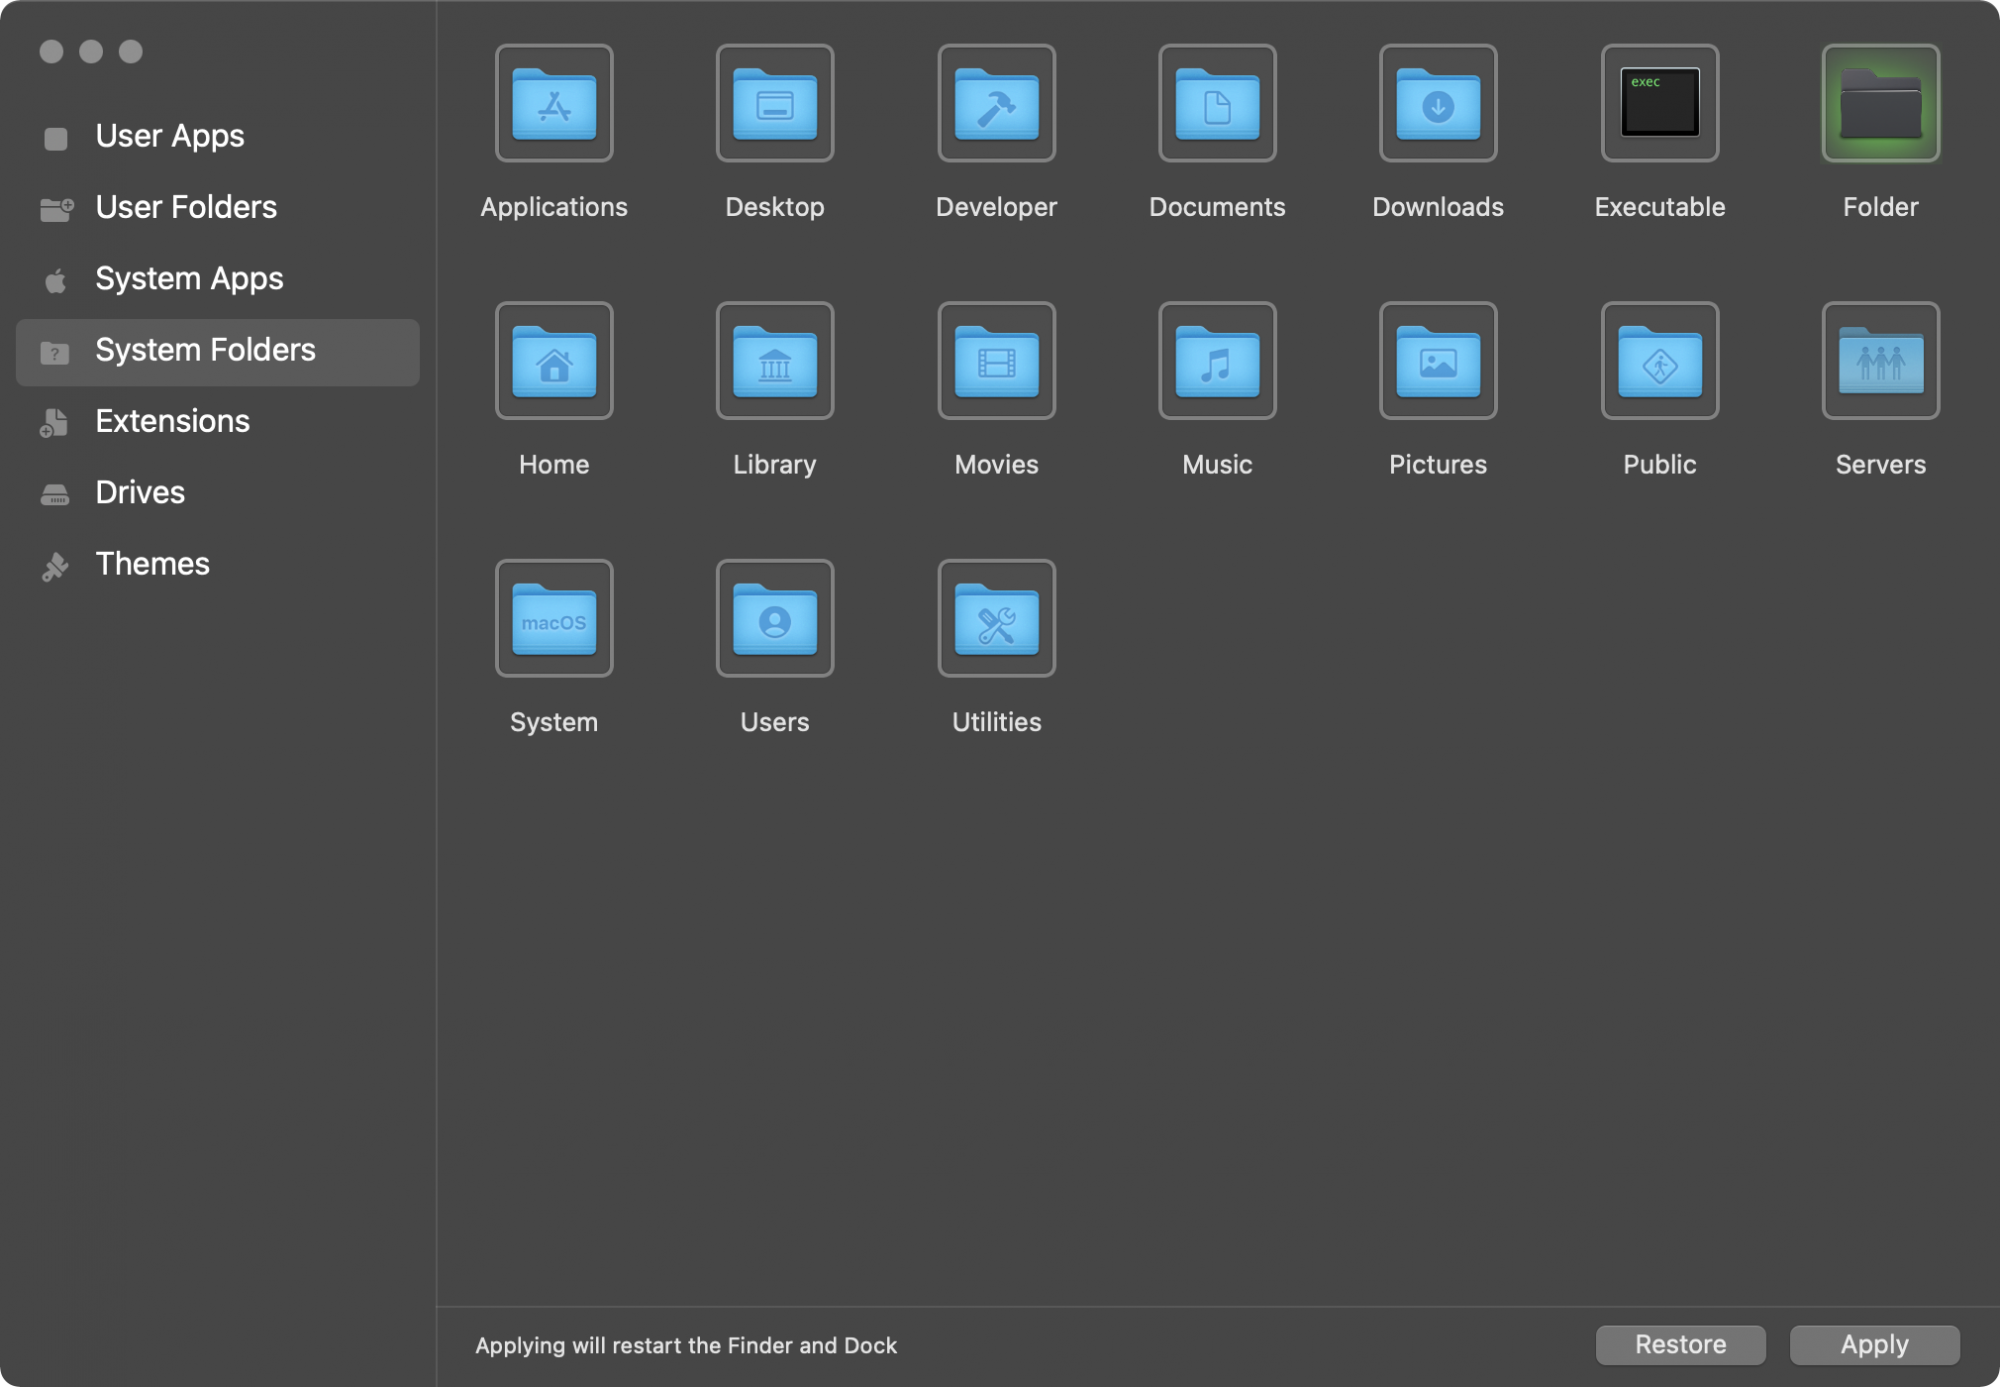Select the Users folder icon

pyautogui.click(x=775, y=619)
